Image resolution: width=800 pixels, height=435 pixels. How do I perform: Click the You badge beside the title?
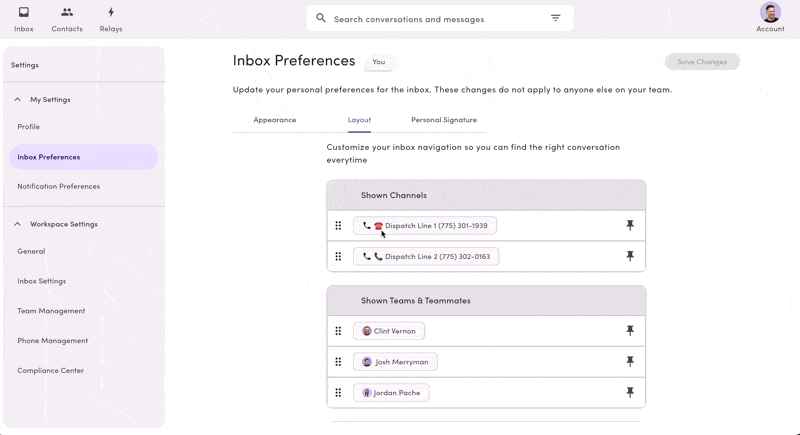(x=379, y=62)
